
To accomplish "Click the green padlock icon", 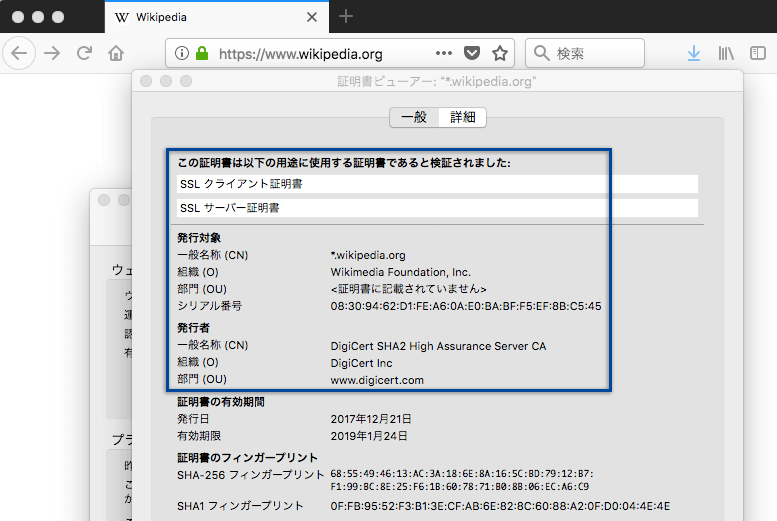I will click(x=202, y=53).
